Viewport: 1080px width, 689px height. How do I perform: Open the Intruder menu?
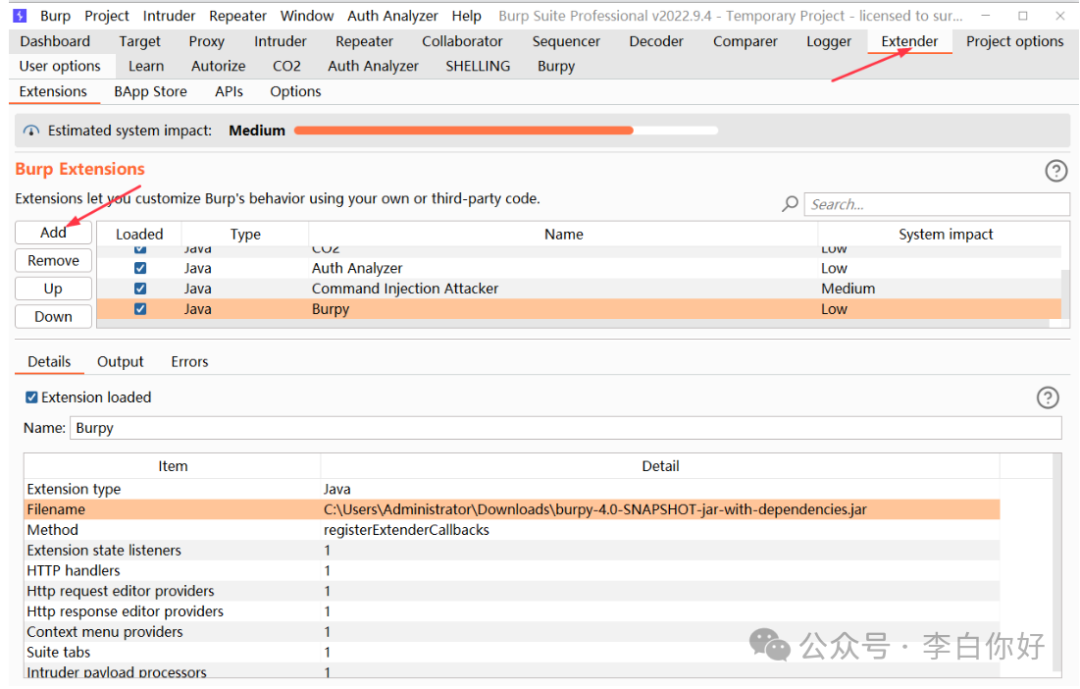pyautogui.click(x=169, y=16)
